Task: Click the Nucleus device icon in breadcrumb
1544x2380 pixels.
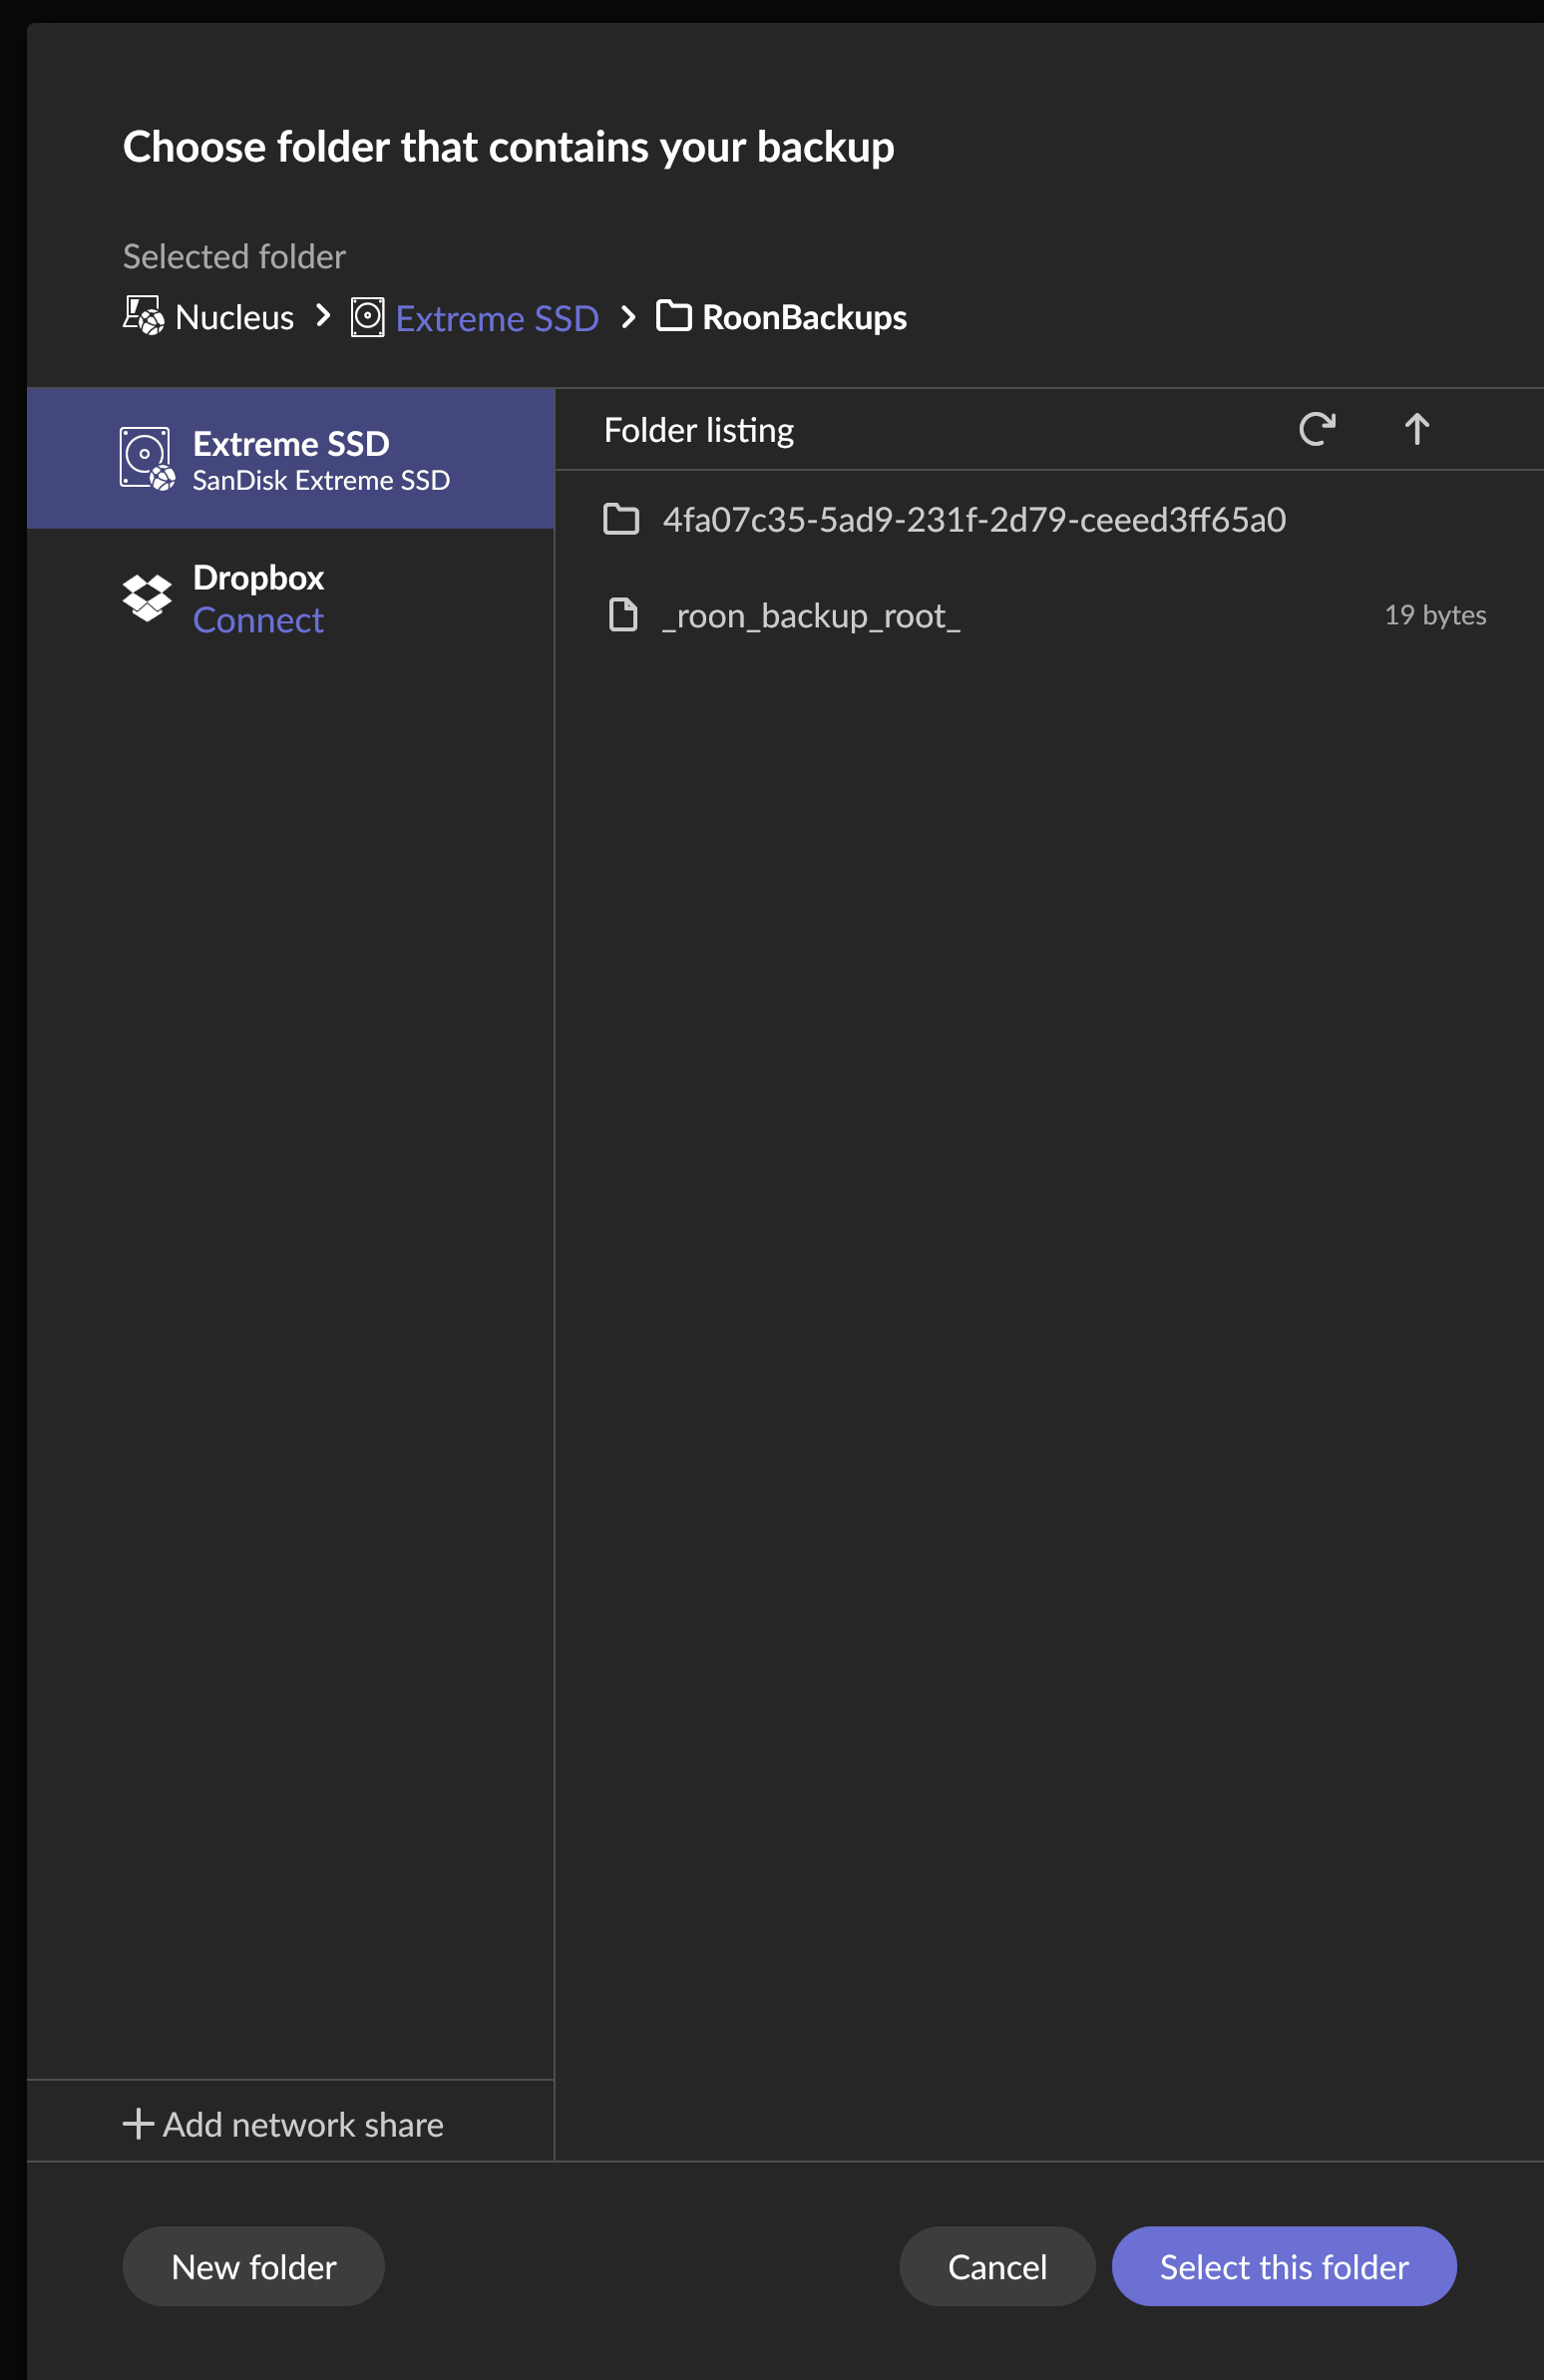Action: (143, 316)
